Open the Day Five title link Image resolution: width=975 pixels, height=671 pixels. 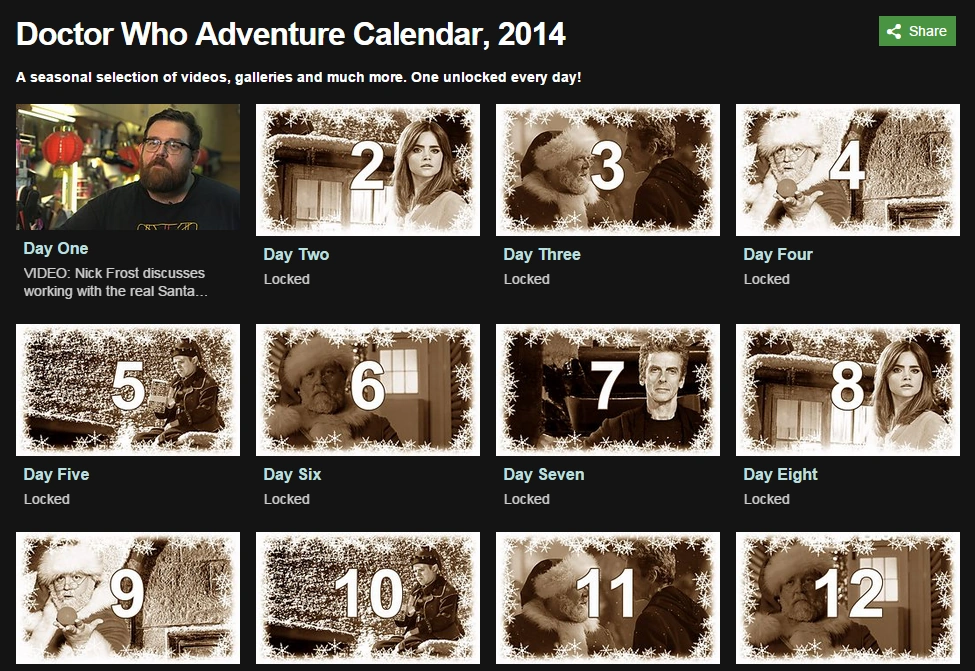point(56,474)
